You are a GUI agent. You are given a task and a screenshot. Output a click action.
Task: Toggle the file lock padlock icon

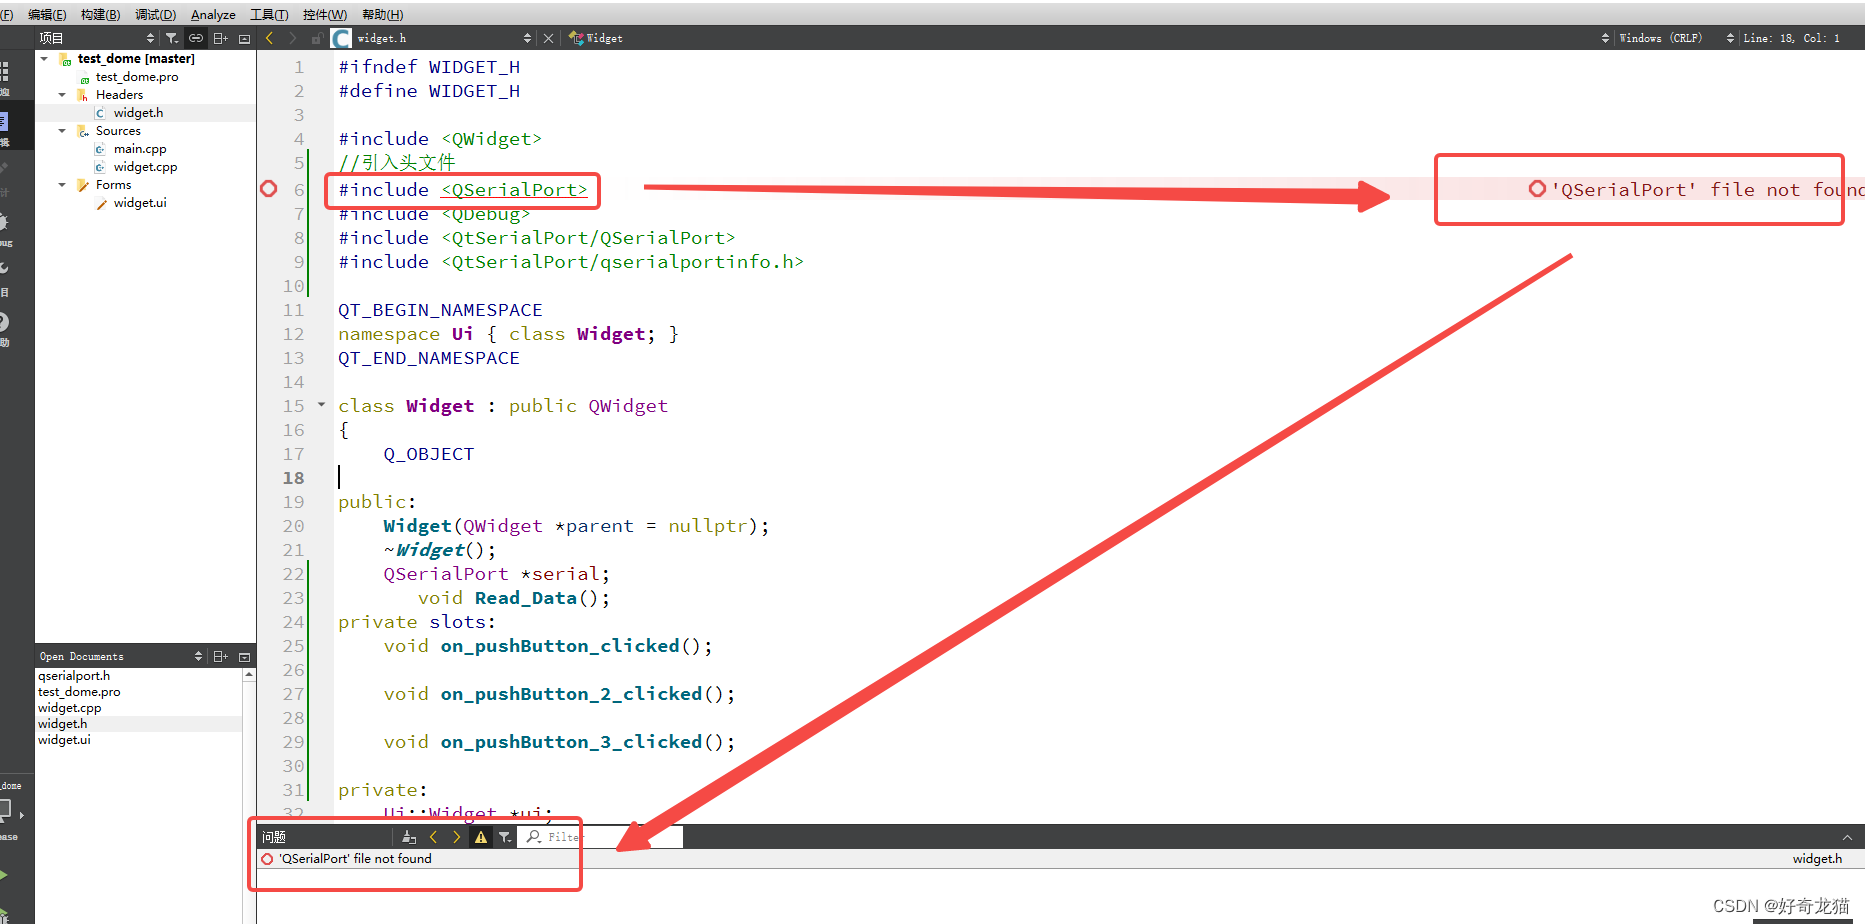pyautogui.click(x=315, y=37)
